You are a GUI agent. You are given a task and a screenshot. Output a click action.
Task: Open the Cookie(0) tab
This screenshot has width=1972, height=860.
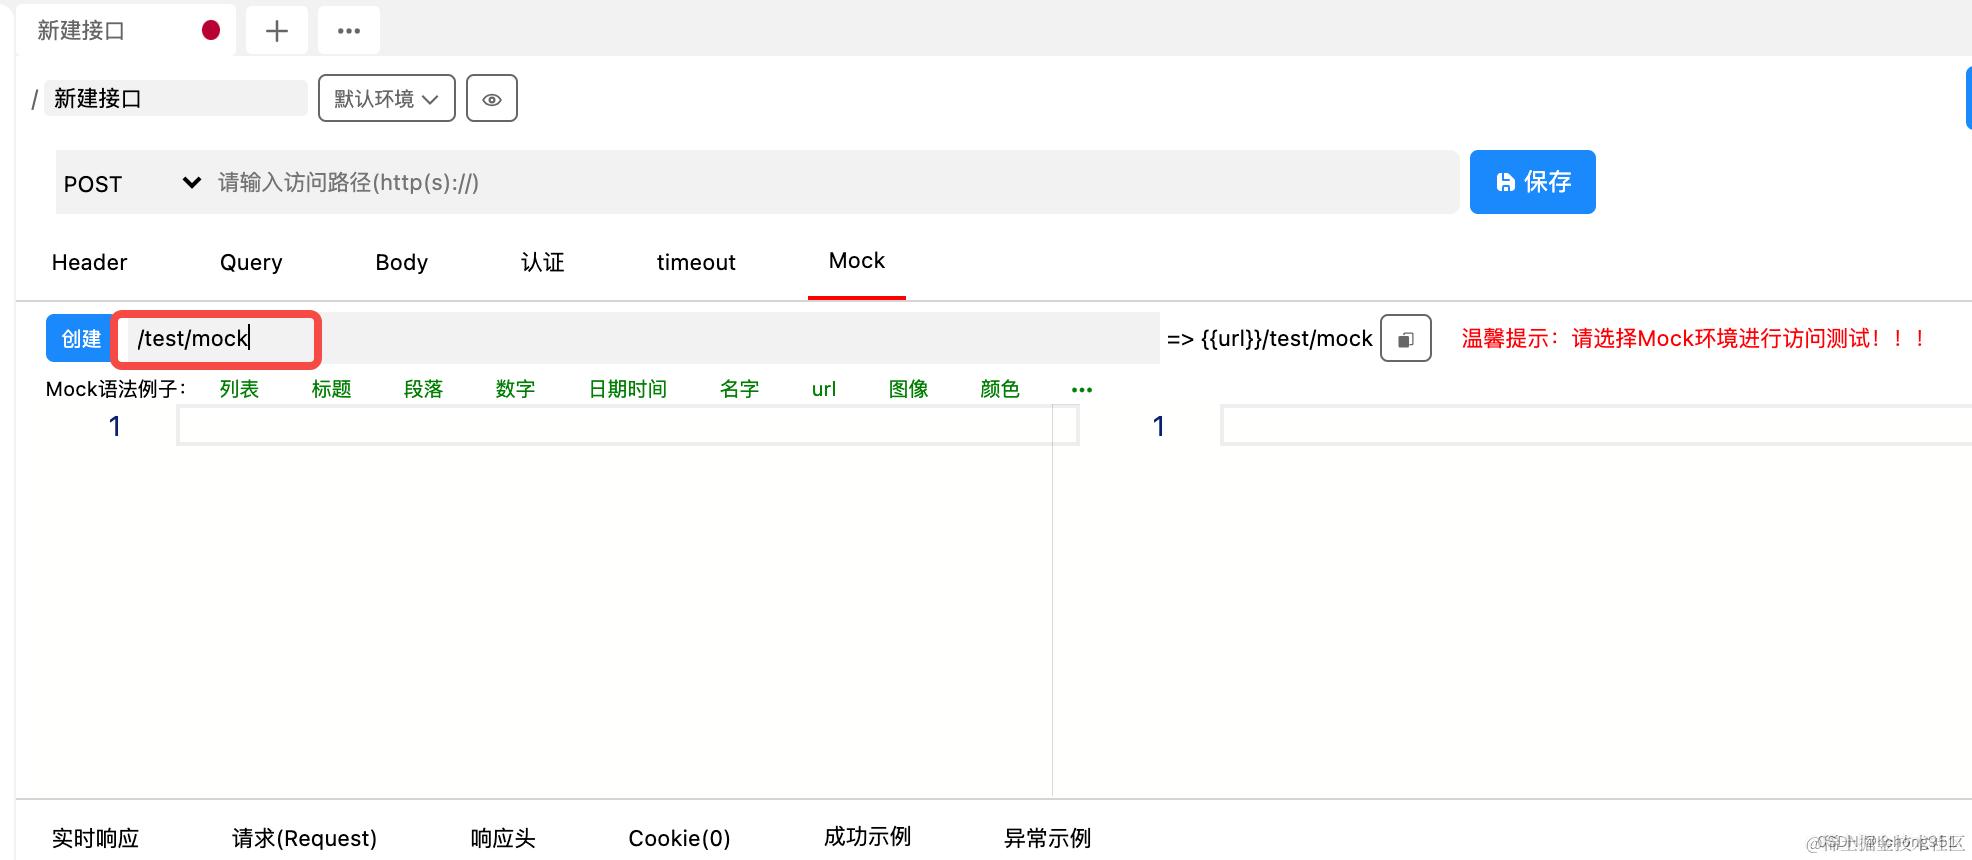679,838
